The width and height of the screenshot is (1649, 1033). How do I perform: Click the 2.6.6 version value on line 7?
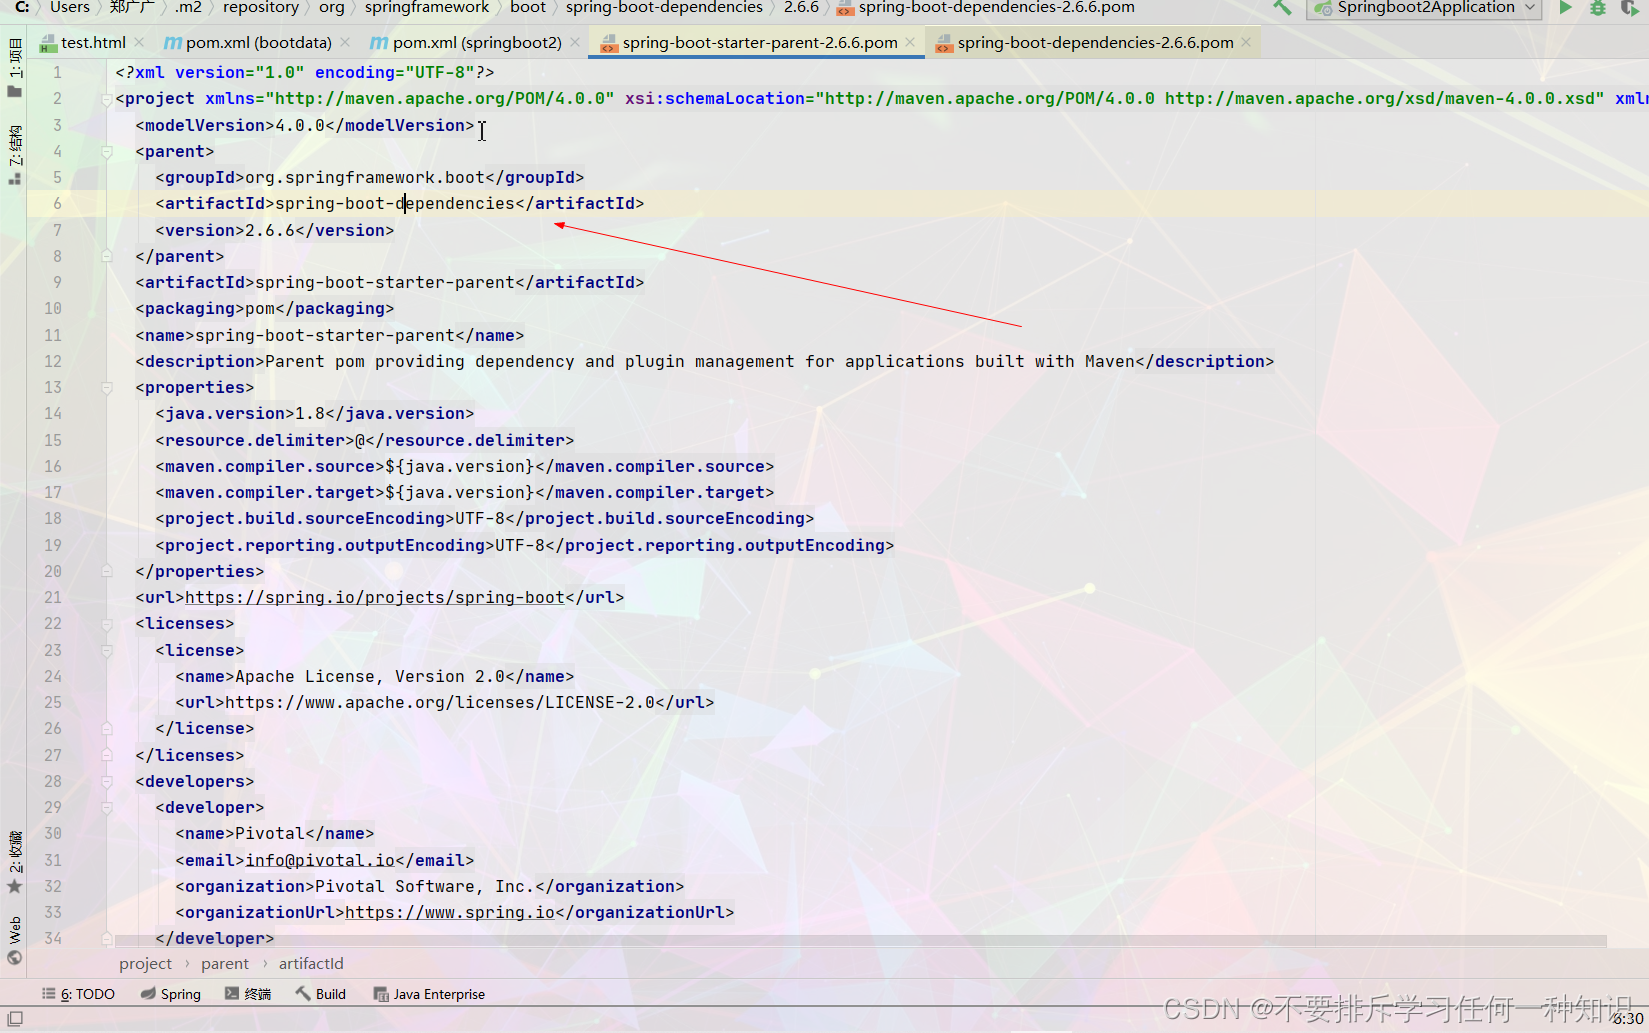coord(270,231)
